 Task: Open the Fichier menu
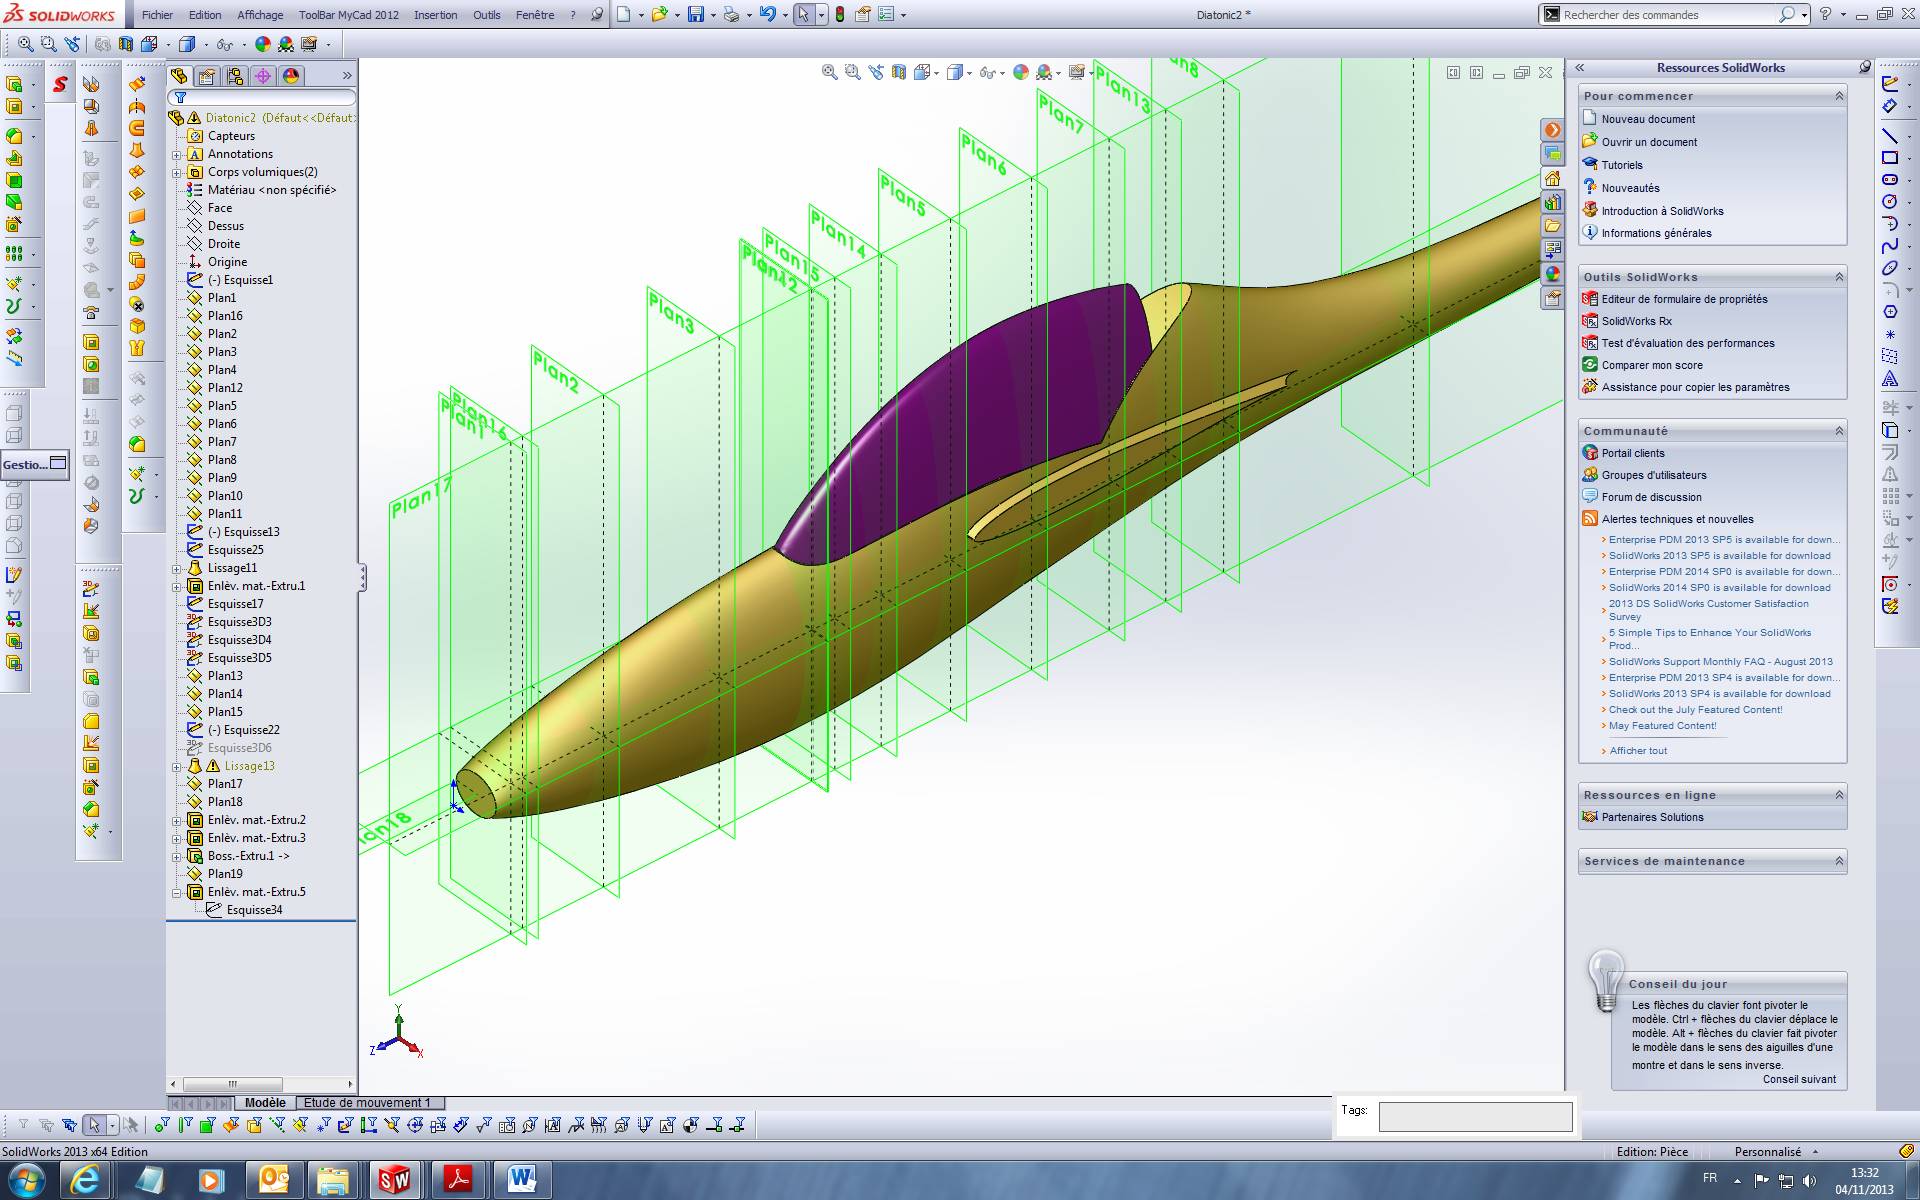157,15
